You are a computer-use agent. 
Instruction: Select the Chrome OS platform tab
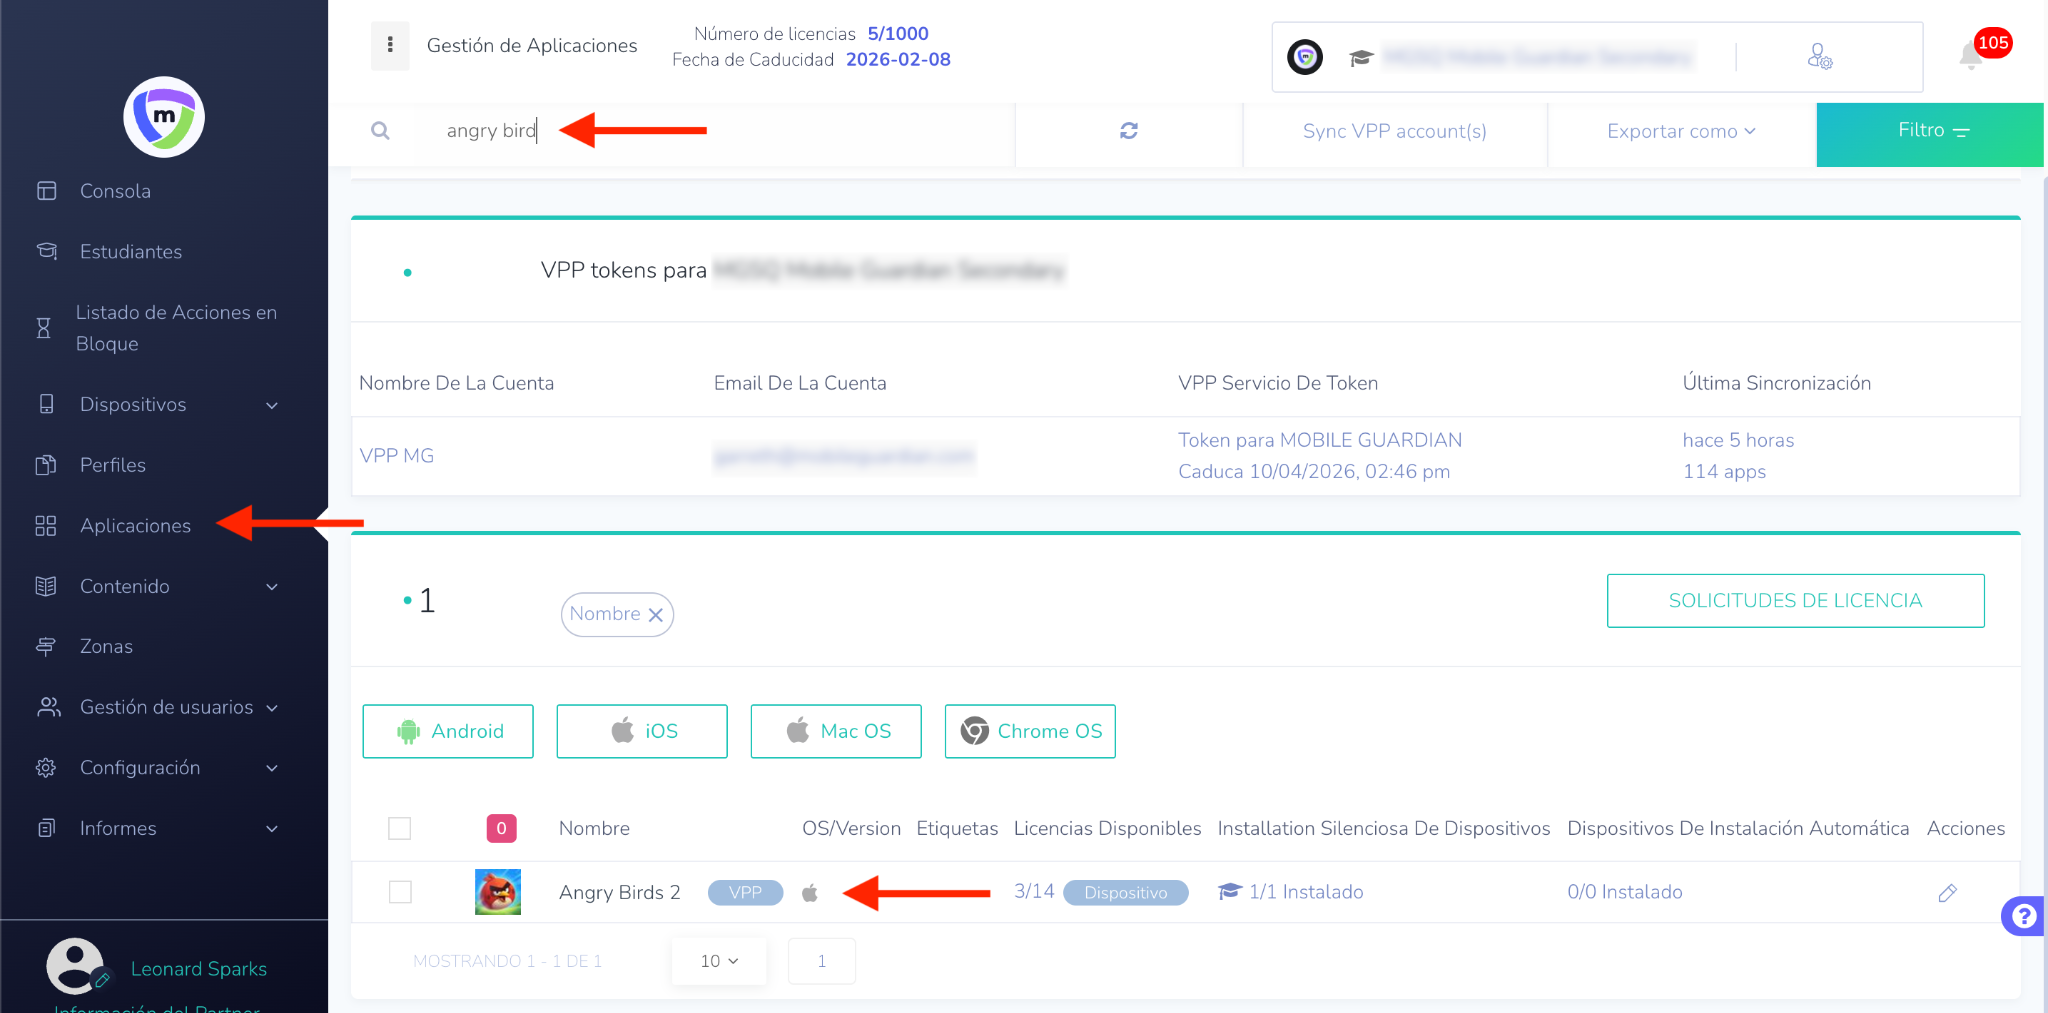pos(1030,731)
